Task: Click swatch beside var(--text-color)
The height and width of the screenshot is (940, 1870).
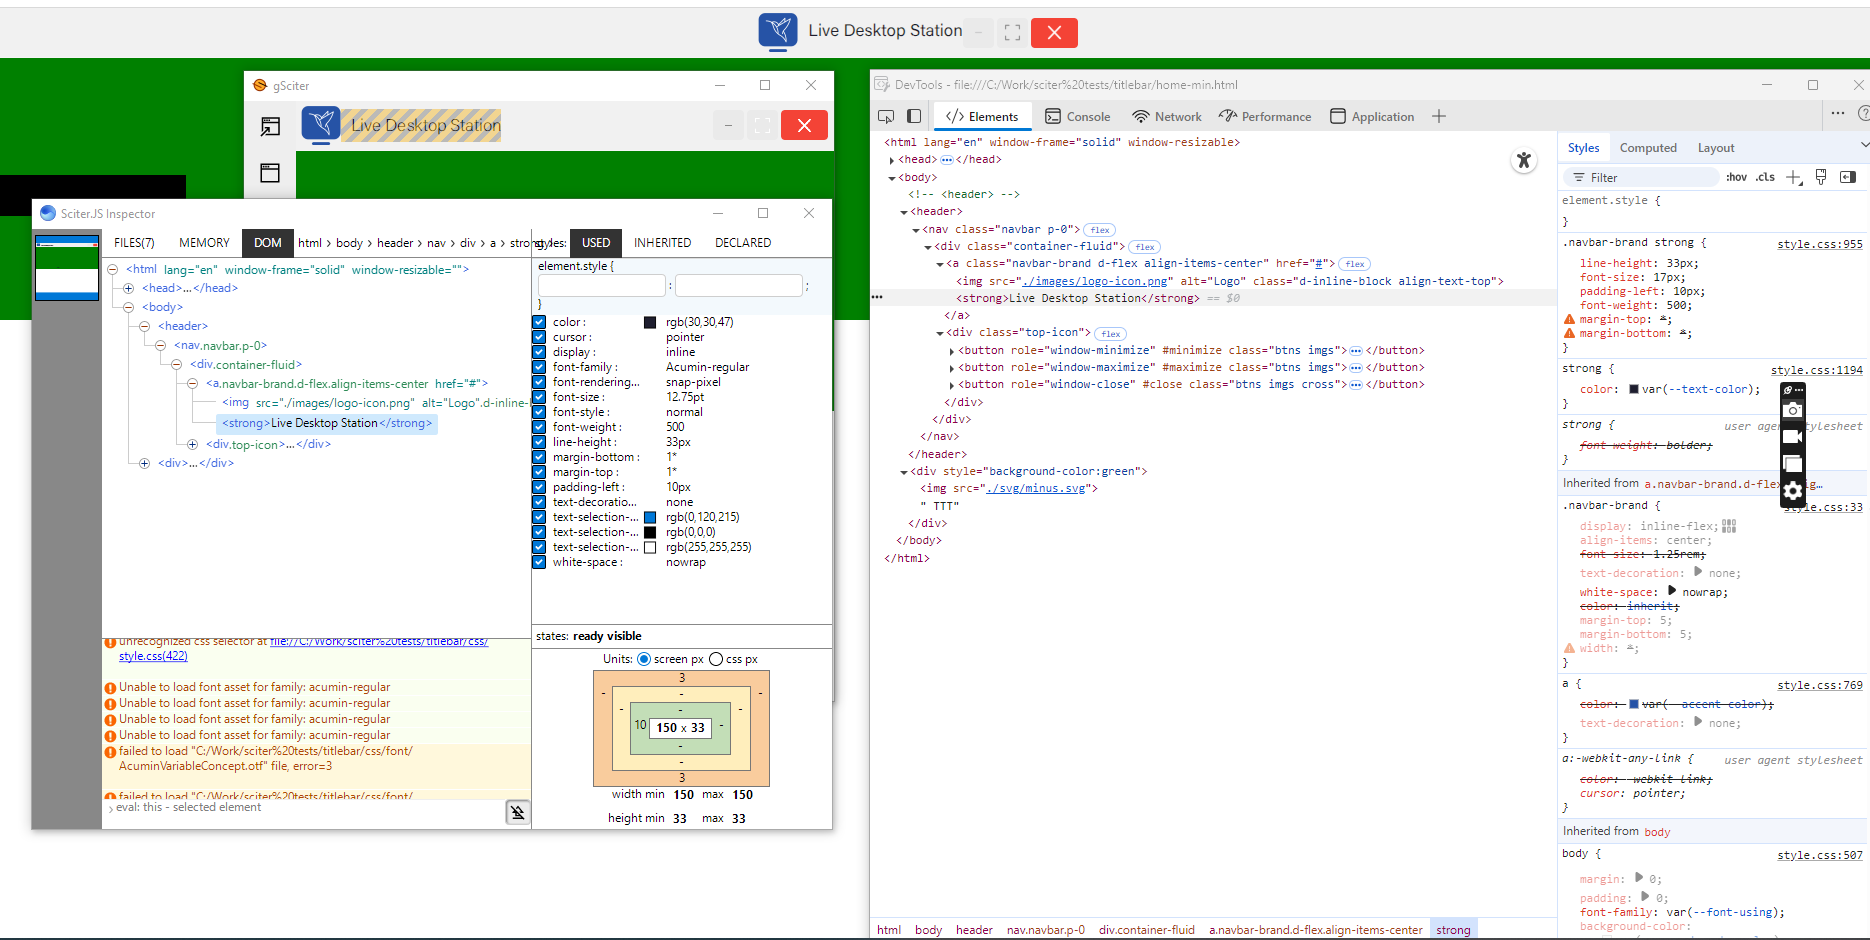Action: (x=1634, y=390)
